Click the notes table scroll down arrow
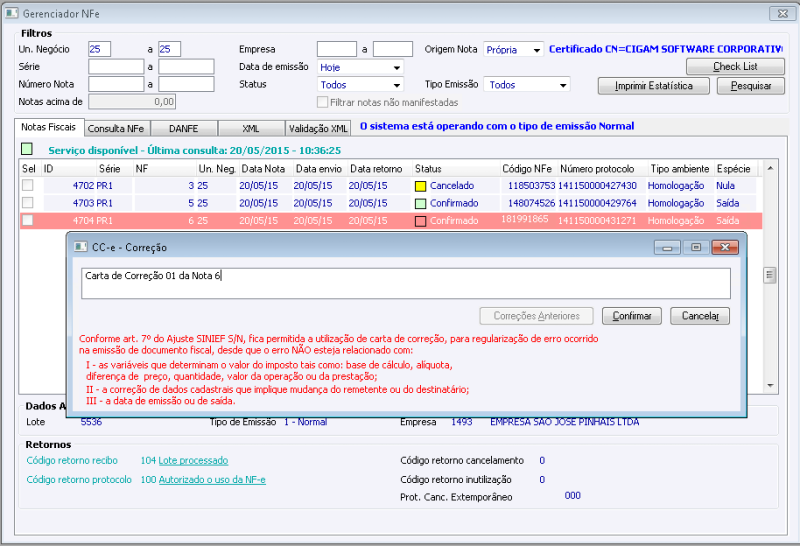Viewport: 800px width, 546px height. pyautogui.click(x=770, y=386)
